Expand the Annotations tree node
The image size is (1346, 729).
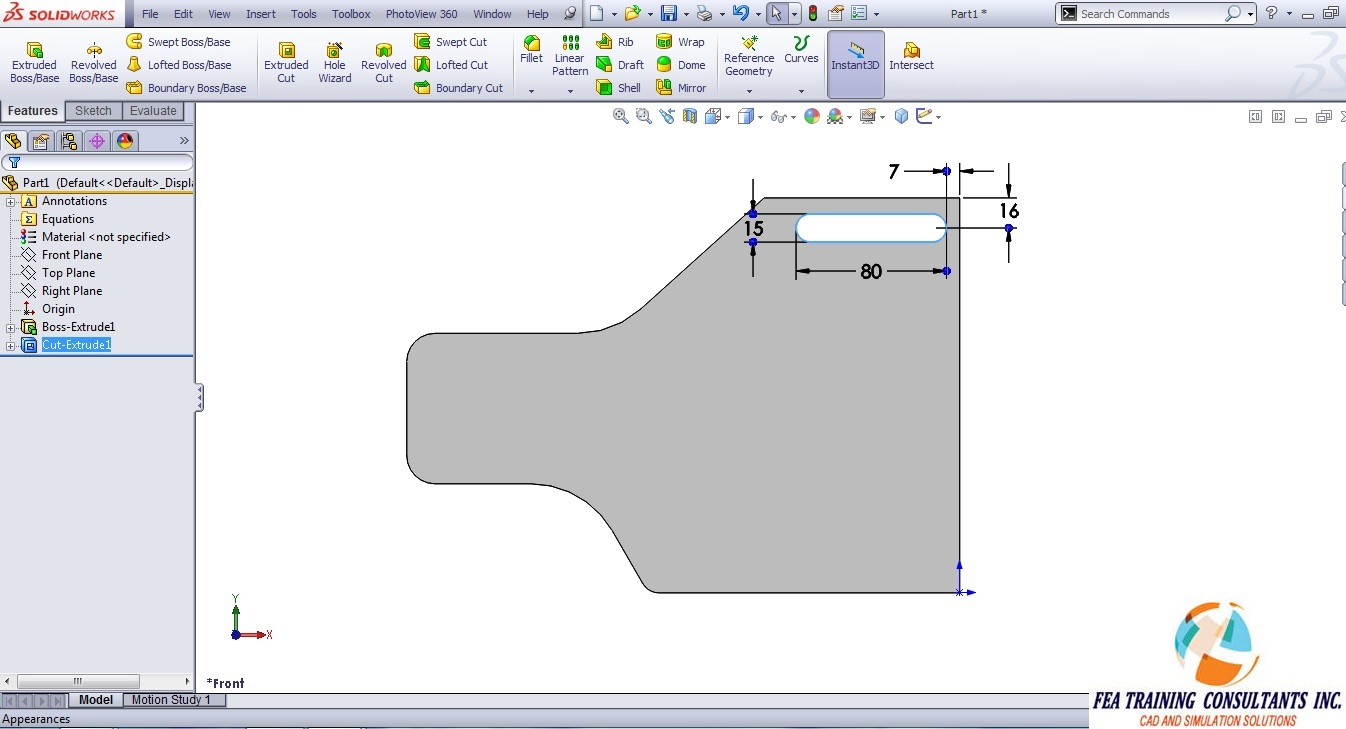coord(11,202)
